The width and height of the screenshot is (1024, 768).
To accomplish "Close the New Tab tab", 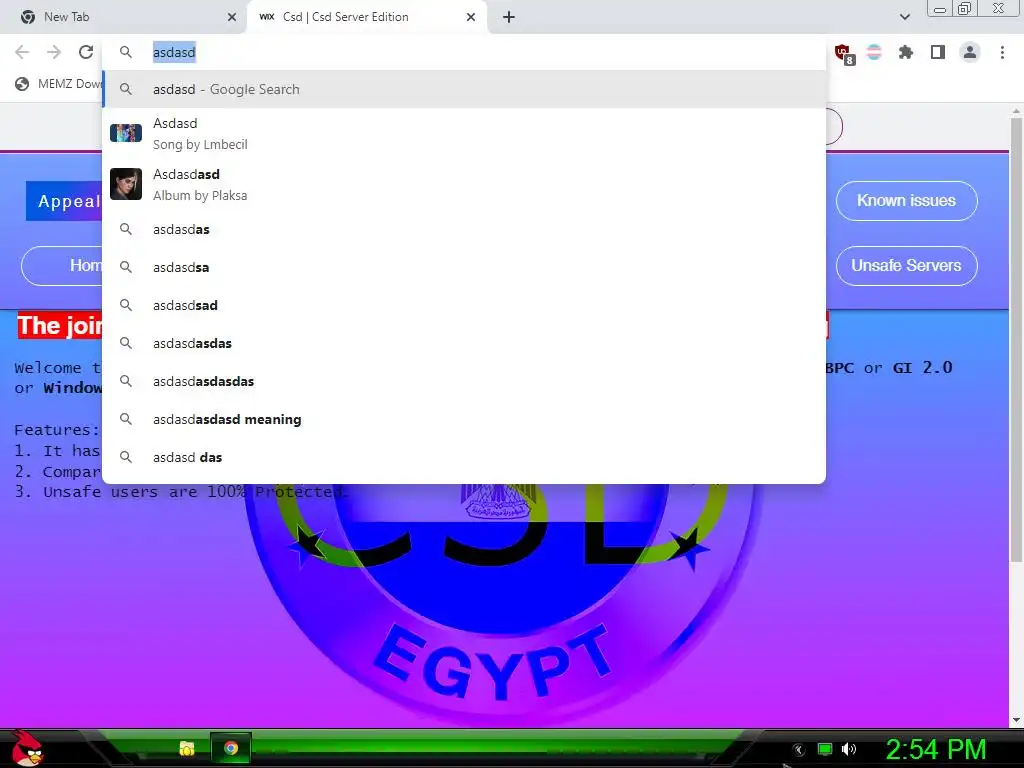I will coord(232,17).
